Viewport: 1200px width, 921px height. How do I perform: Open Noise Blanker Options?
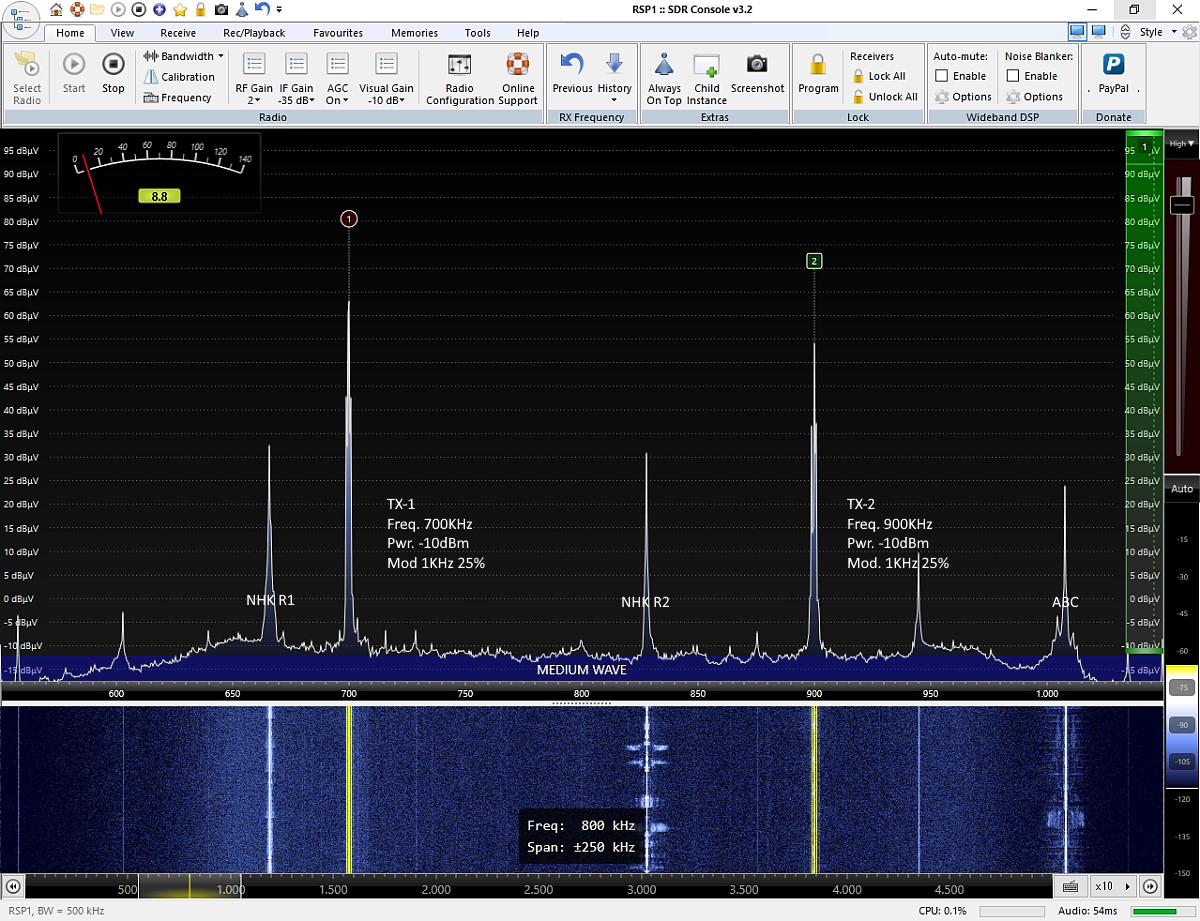click(x=1035, y=97)
